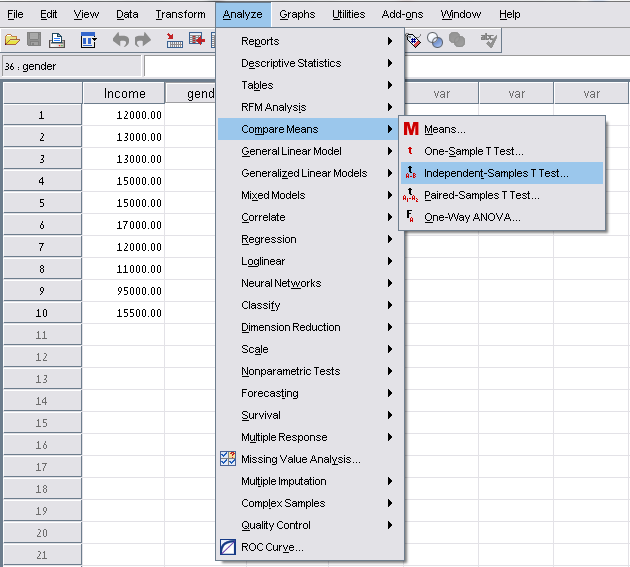Click the A1-A2 icon for Paired-Samples T Test

point(410,194)
